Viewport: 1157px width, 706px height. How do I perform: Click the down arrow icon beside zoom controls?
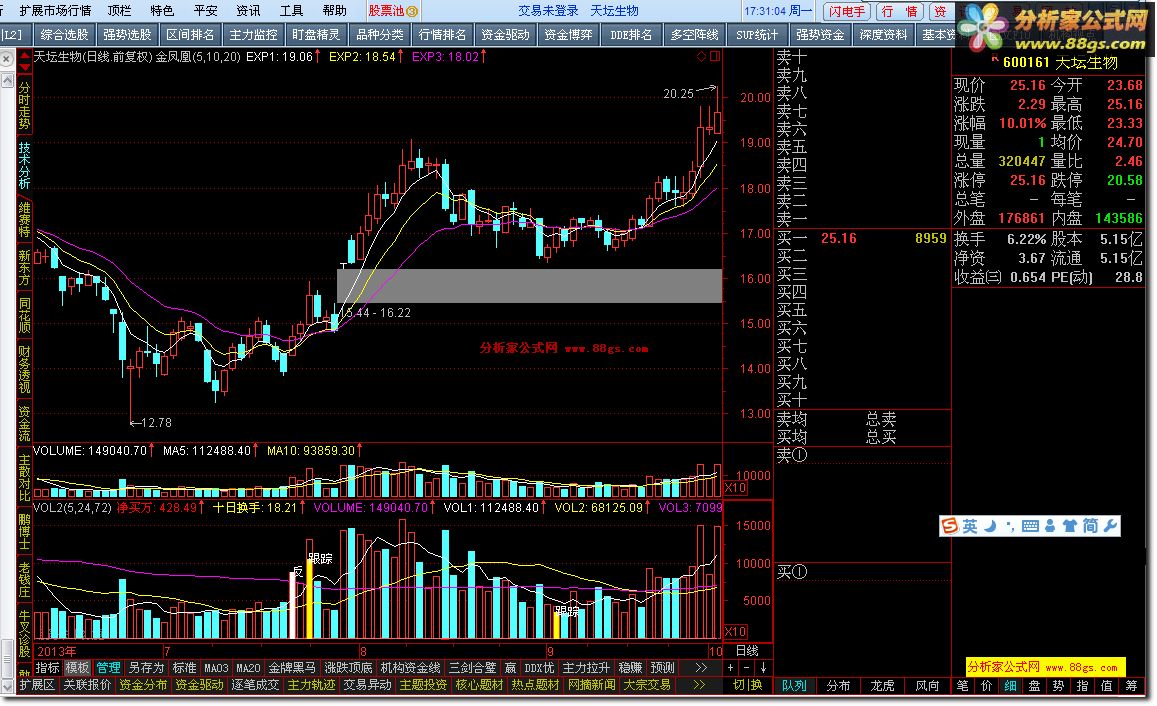pos(763,667)
